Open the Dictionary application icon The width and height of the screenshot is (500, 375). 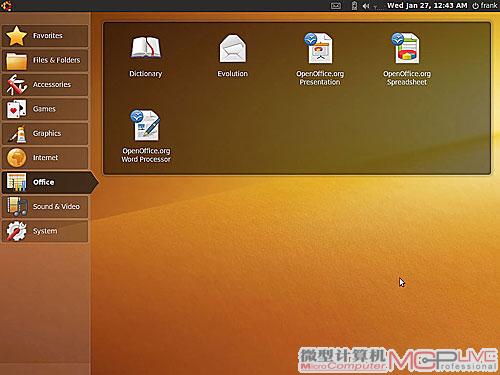(146, 49)
